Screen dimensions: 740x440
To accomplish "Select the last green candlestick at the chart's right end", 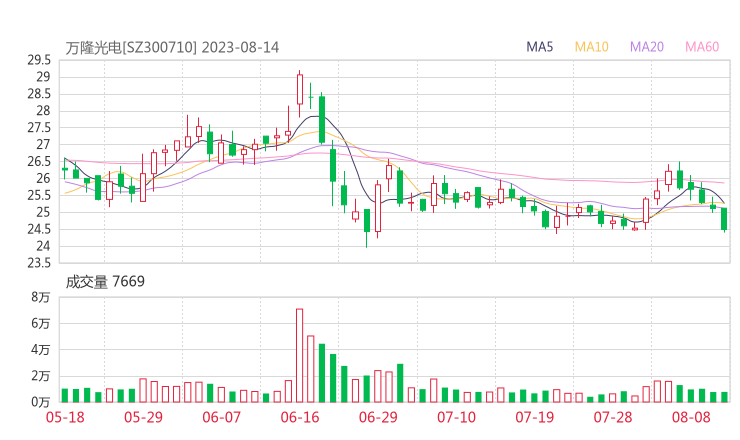I will click(x=724, y=219).
